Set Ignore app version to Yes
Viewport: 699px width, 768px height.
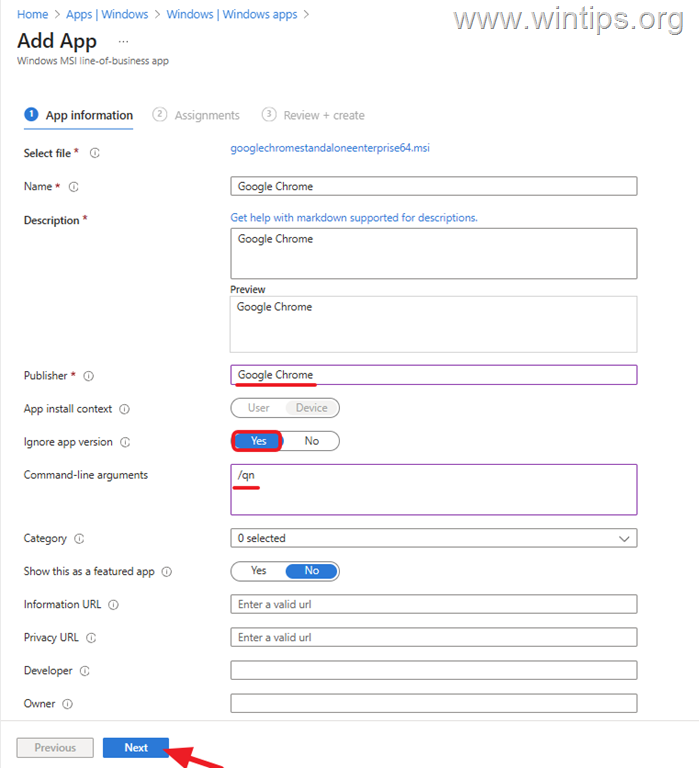click(x=258, y=441)
